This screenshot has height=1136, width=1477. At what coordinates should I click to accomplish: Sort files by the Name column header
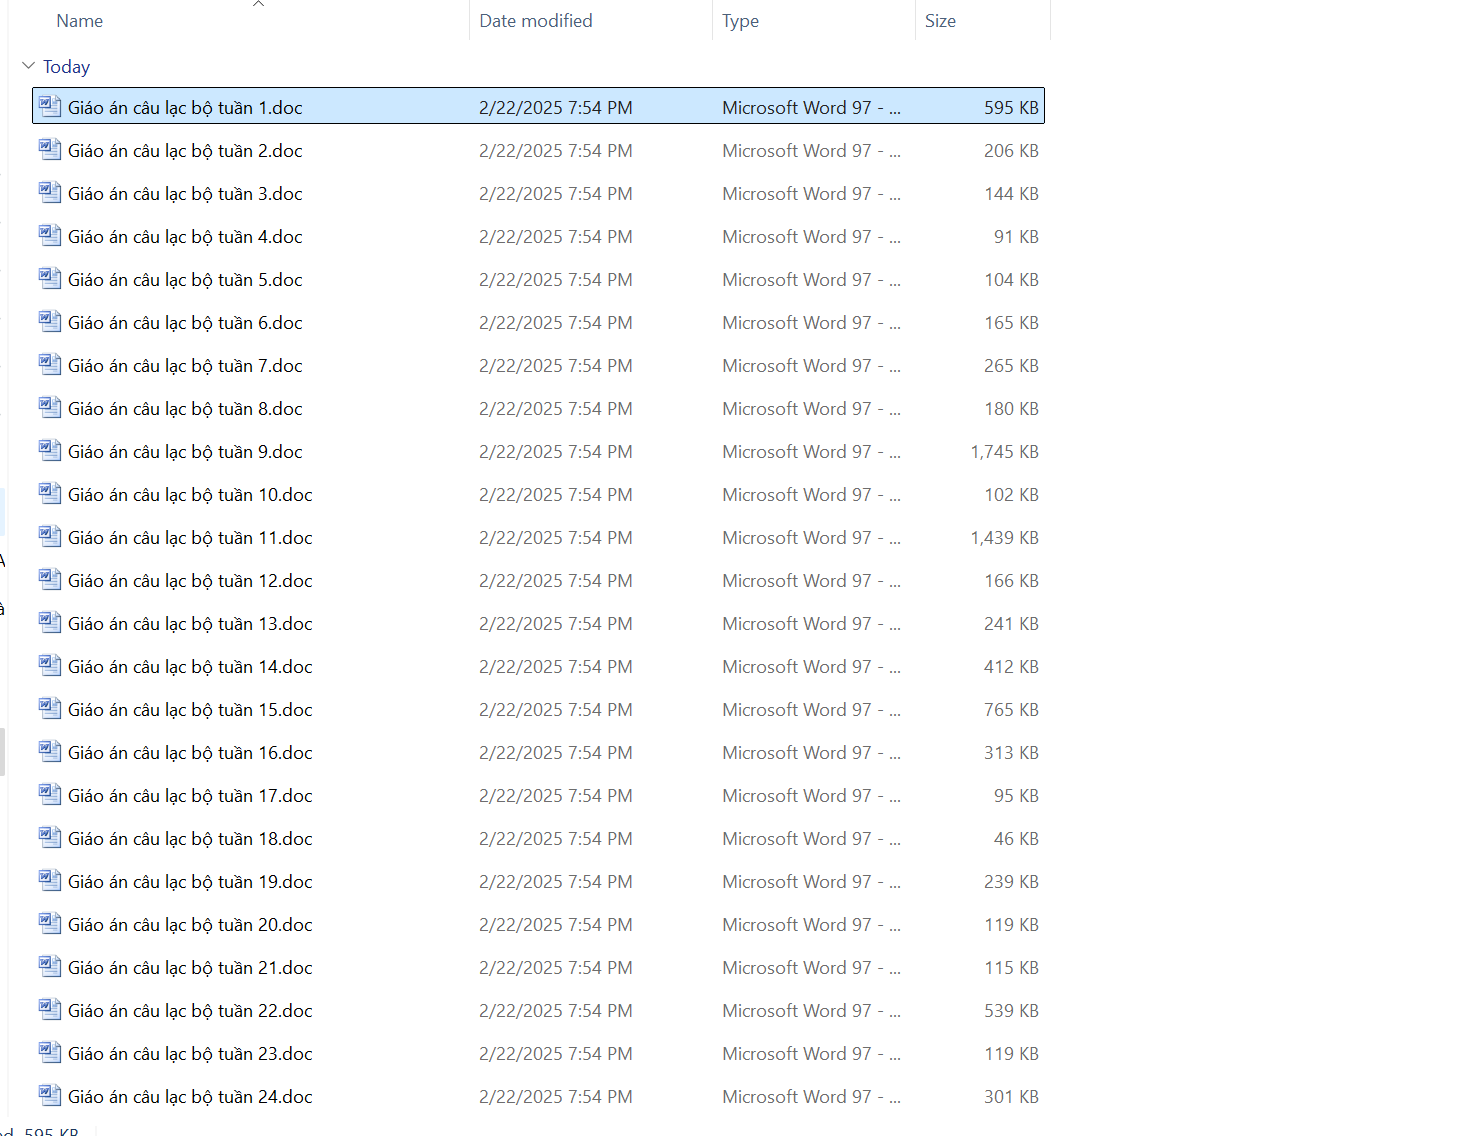[x=80, y=21]
